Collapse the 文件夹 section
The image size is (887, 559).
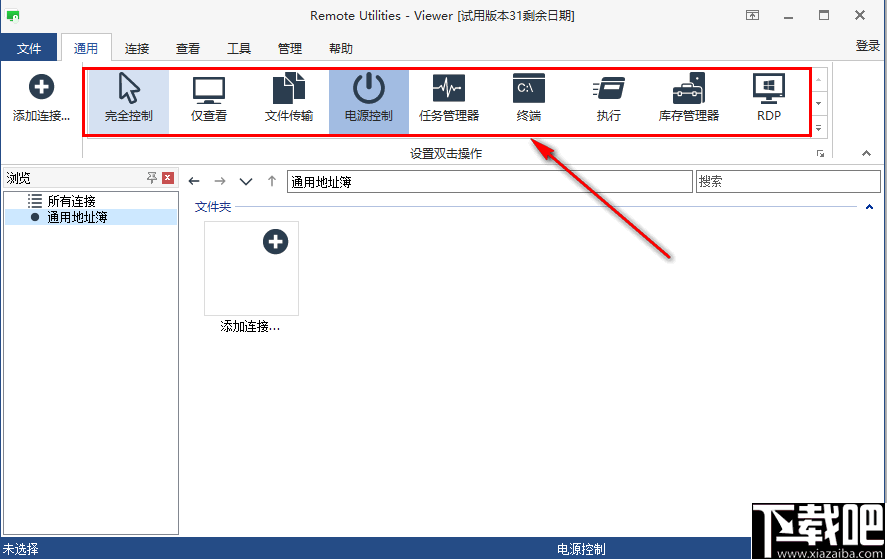[x=869, y=207]
